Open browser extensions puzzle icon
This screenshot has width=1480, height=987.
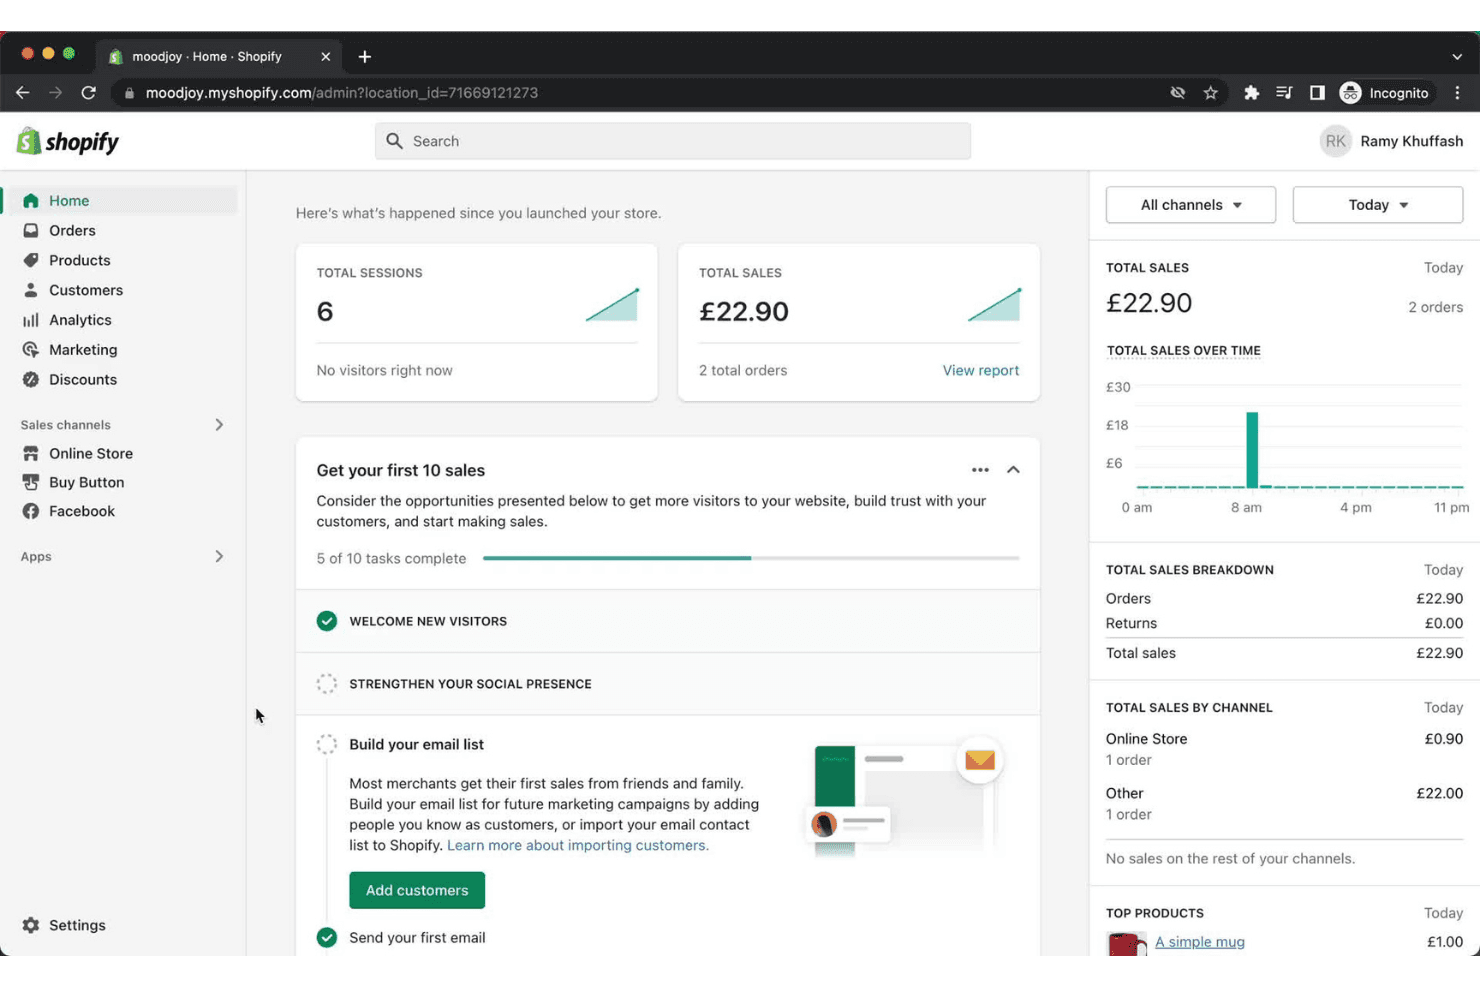pyautogui.click(x=1251, y=93)
